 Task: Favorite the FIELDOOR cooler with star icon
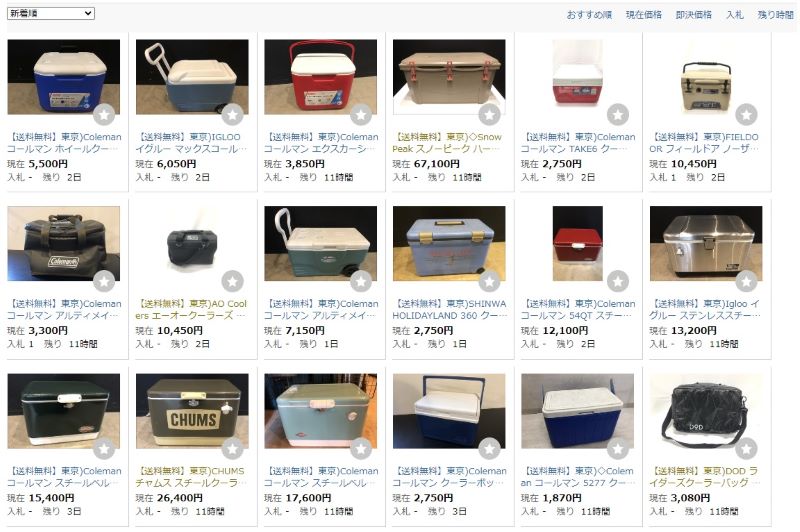(x=746, y=114)
